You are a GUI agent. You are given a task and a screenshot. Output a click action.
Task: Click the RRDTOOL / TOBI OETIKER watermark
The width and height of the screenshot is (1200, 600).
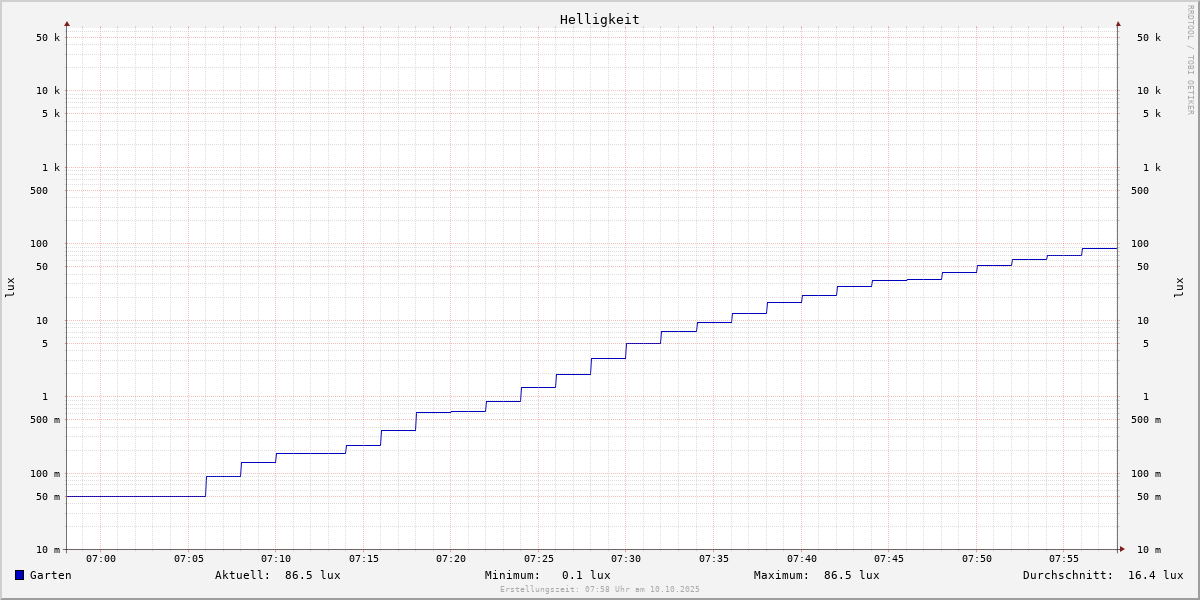click(x=1190, y=59)
